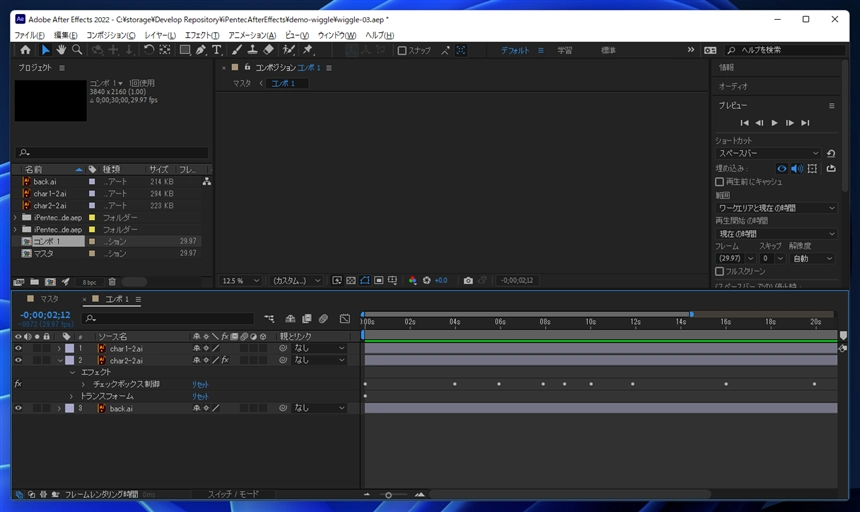Toggle audio inclusion speaker in Preview panel
This screenshot has width=860, height=512.
797,169
